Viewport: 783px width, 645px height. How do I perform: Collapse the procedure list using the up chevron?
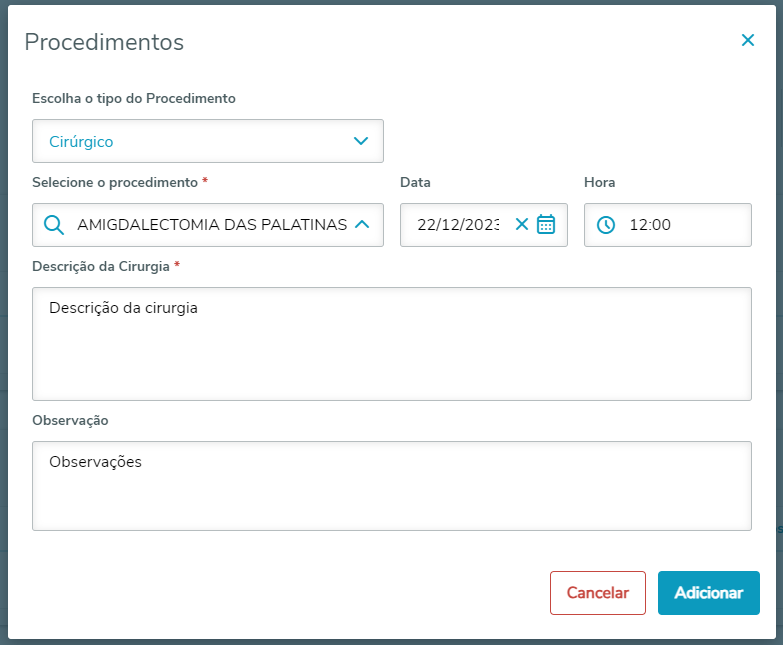click(362, 225)
